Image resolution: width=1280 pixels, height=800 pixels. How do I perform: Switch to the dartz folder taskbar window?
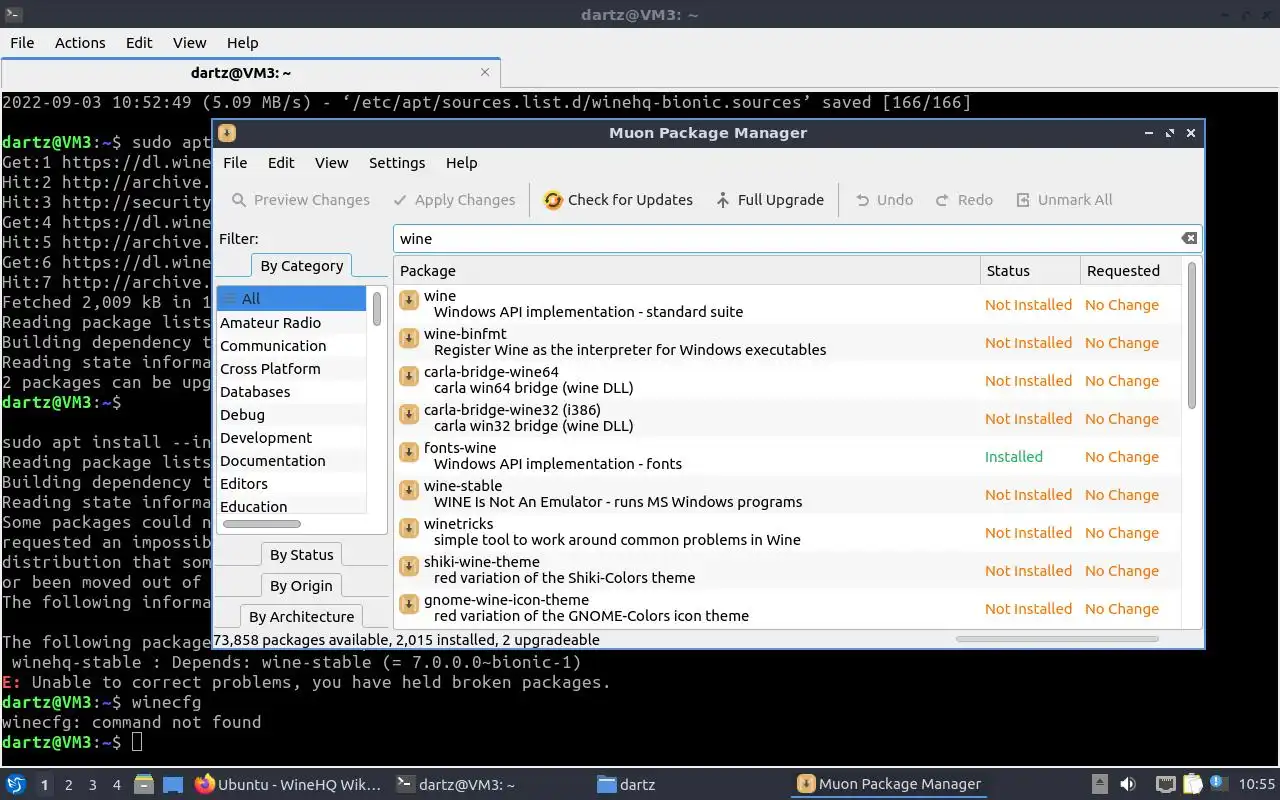pos(626,785)
